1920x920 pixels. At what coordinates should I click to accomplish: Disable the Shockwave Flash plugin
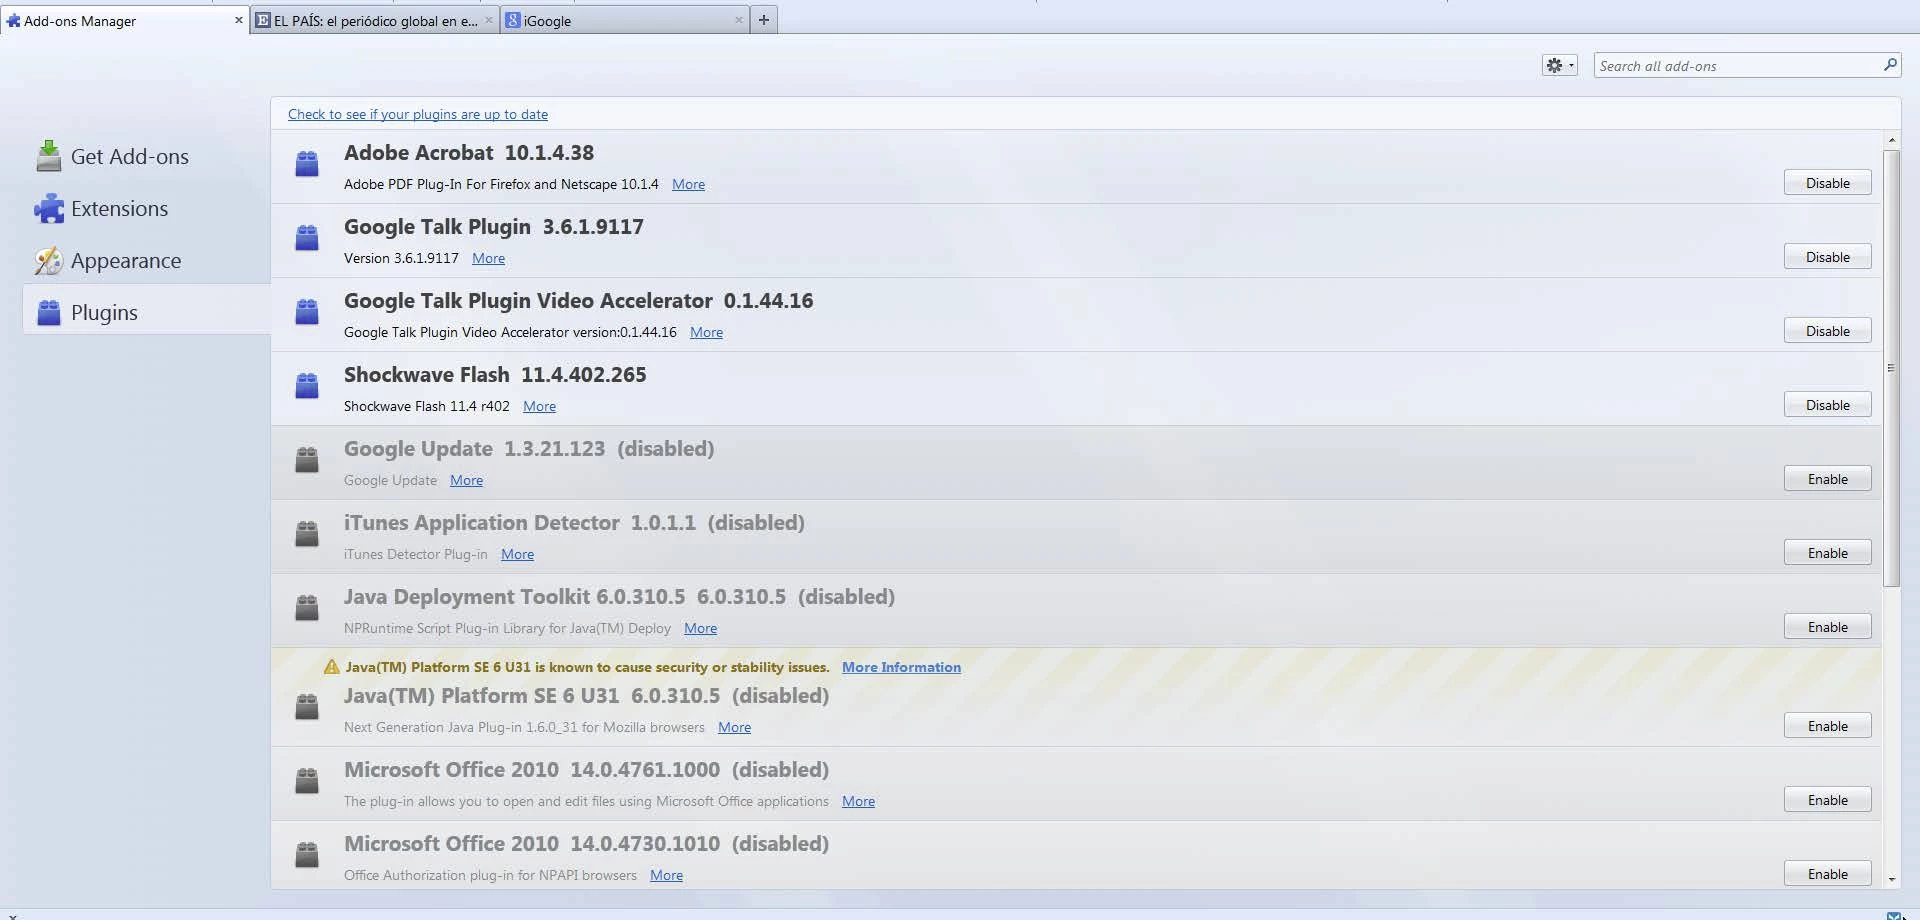coord(1827,405)
